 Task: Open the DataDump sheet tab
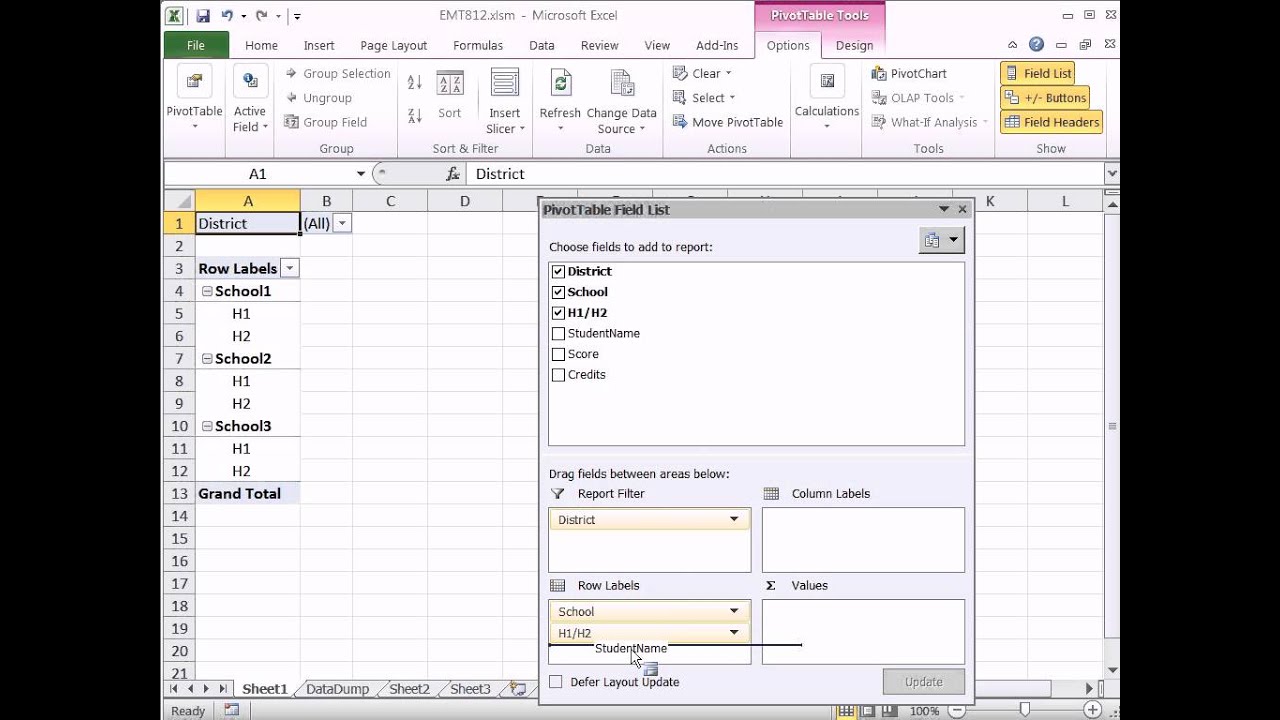337,689
